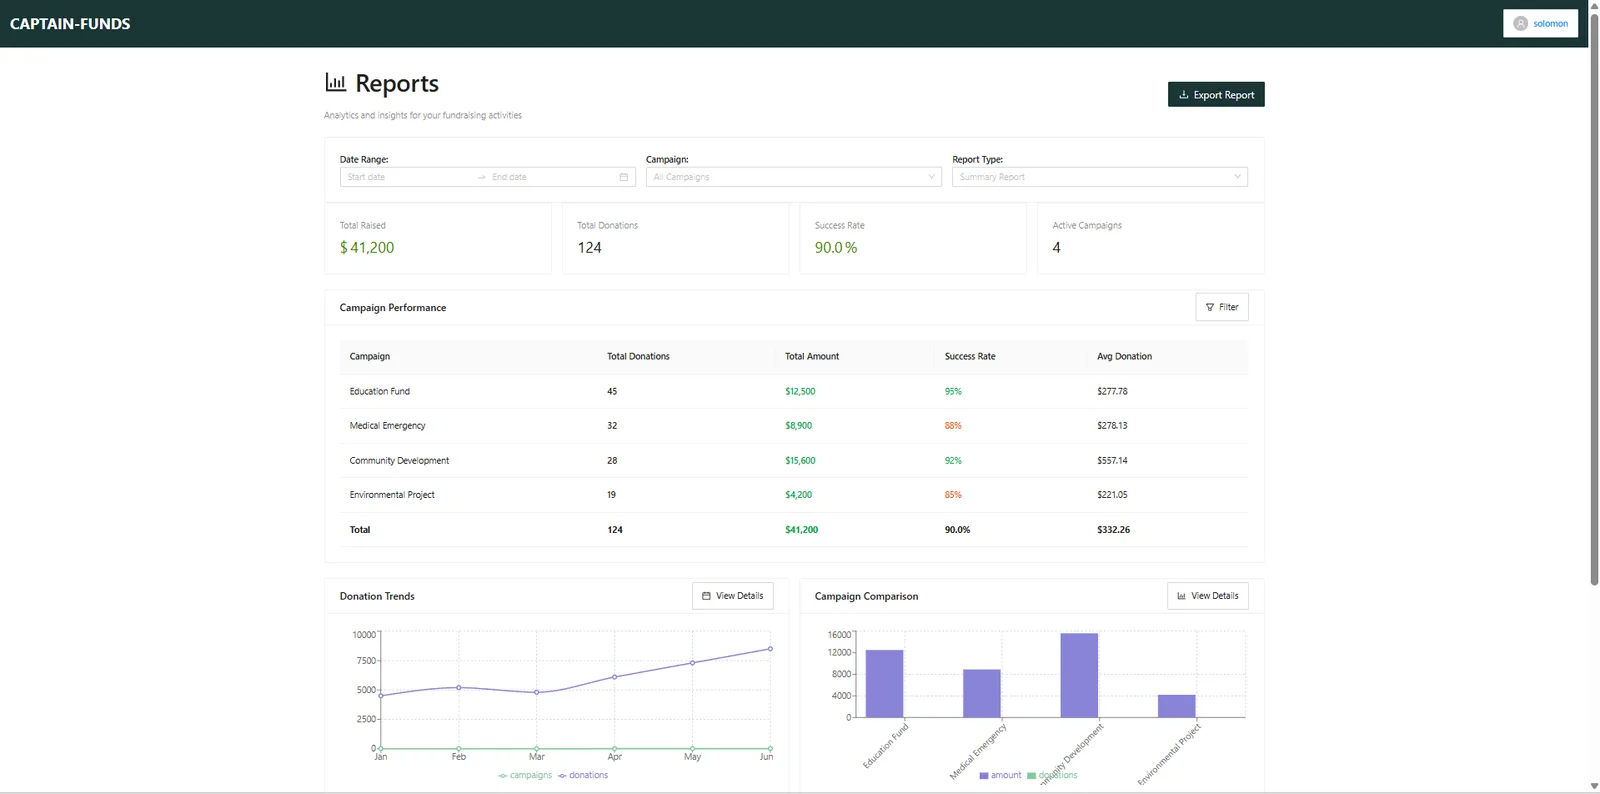Click the $15,600 total amount cell

pyautogui.click(x=800, y=461)
